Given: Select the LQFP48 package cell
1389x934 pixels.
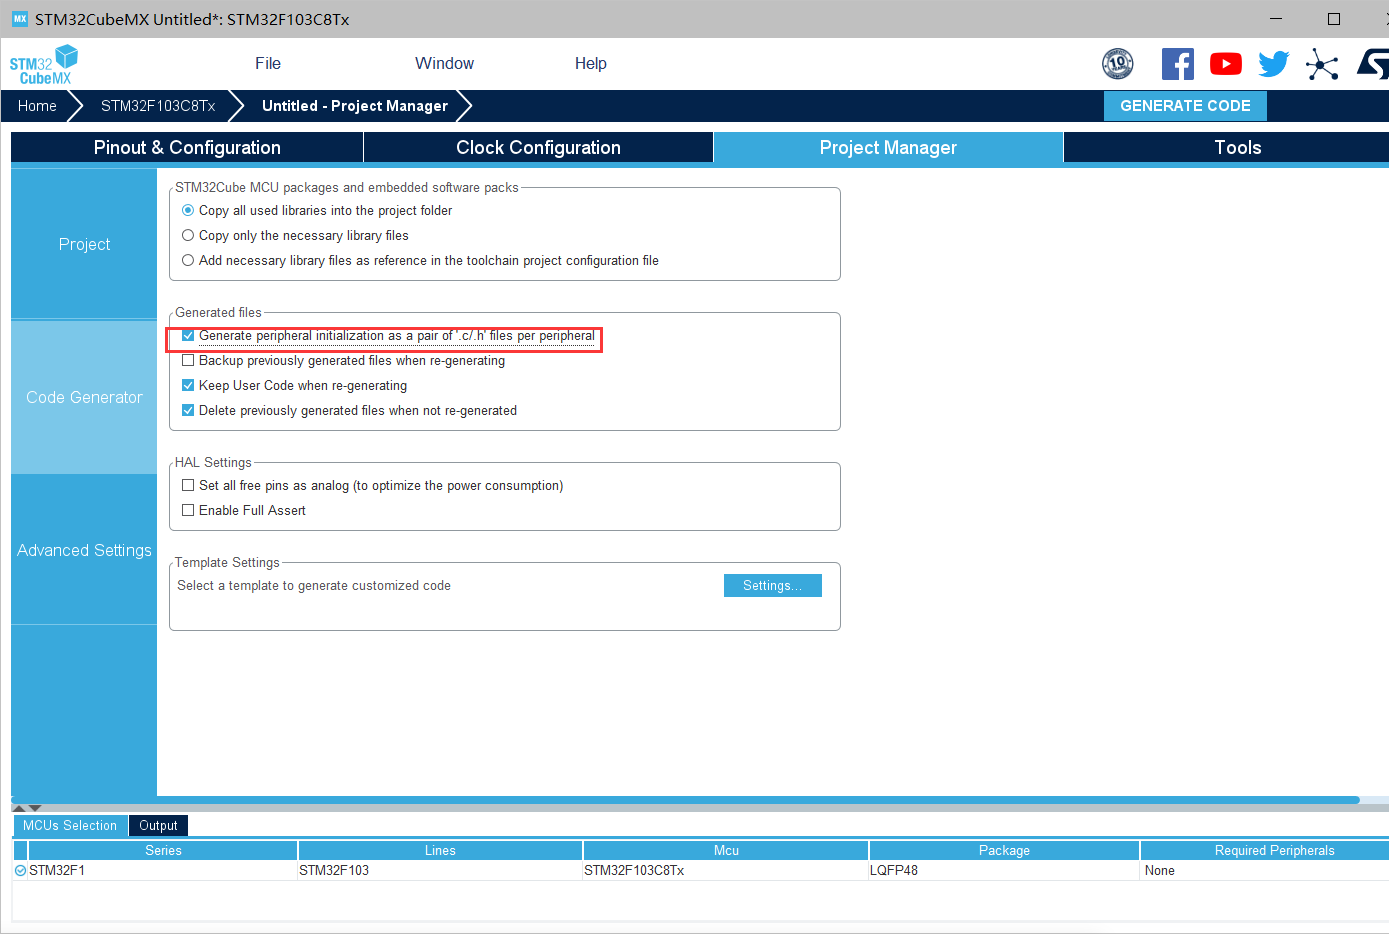Looking at the screenshot, I should point(1004,871).
